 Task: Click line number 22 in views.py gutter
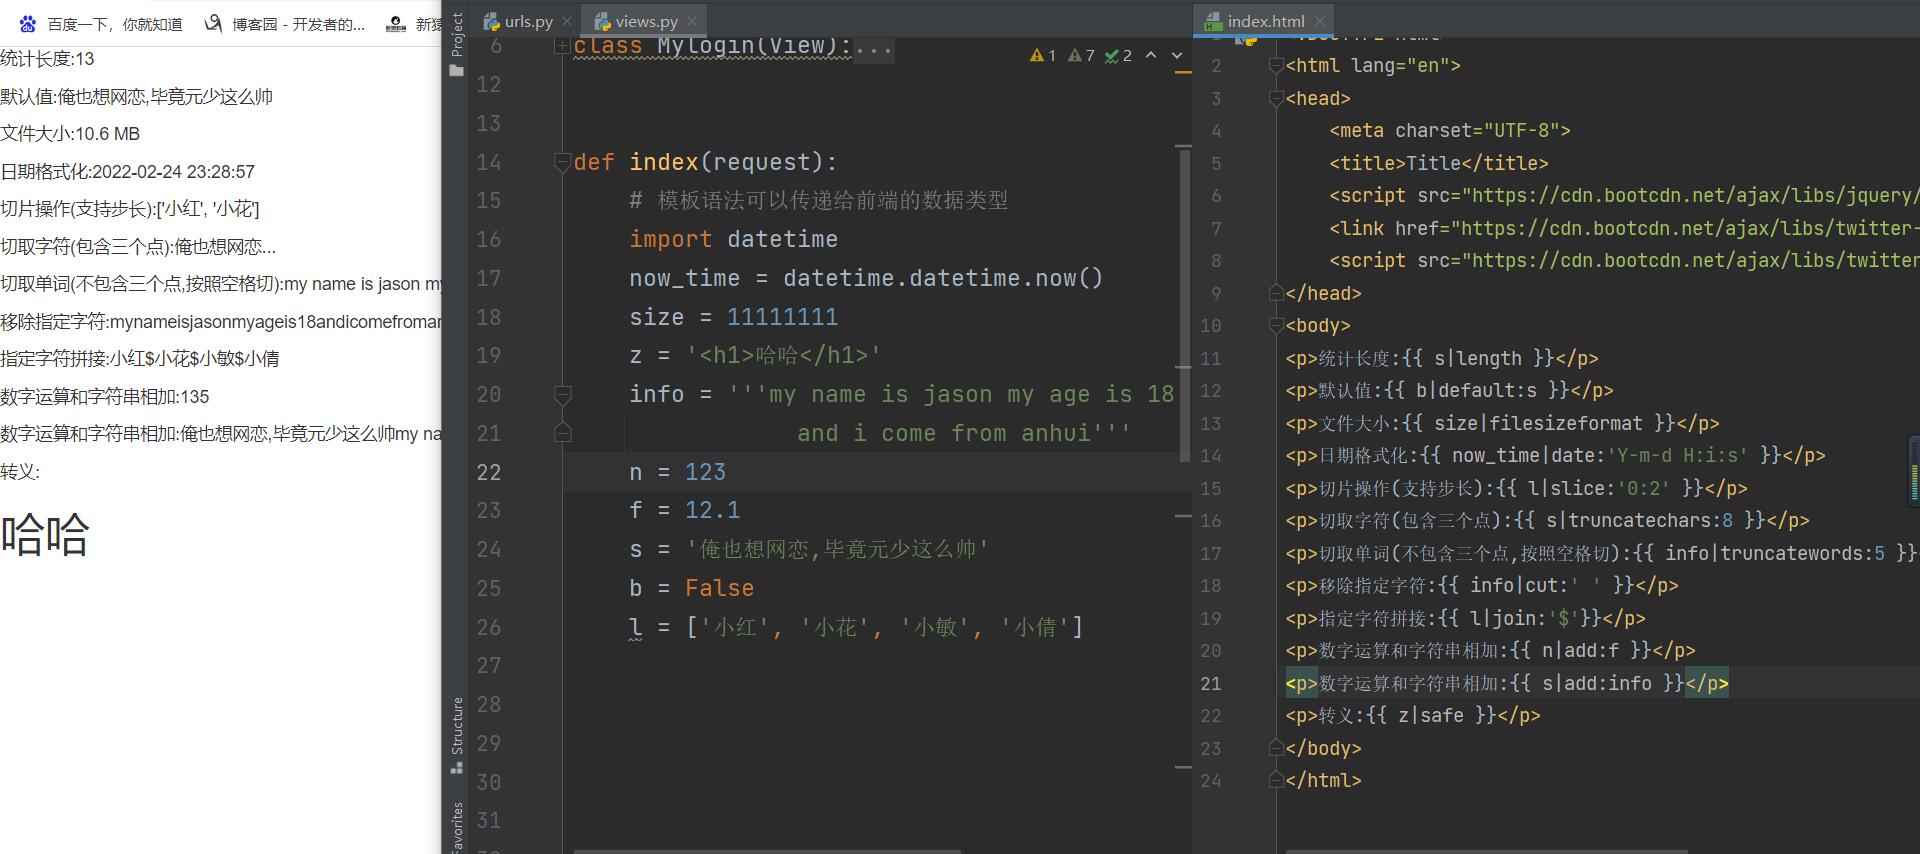pos(489,472)
